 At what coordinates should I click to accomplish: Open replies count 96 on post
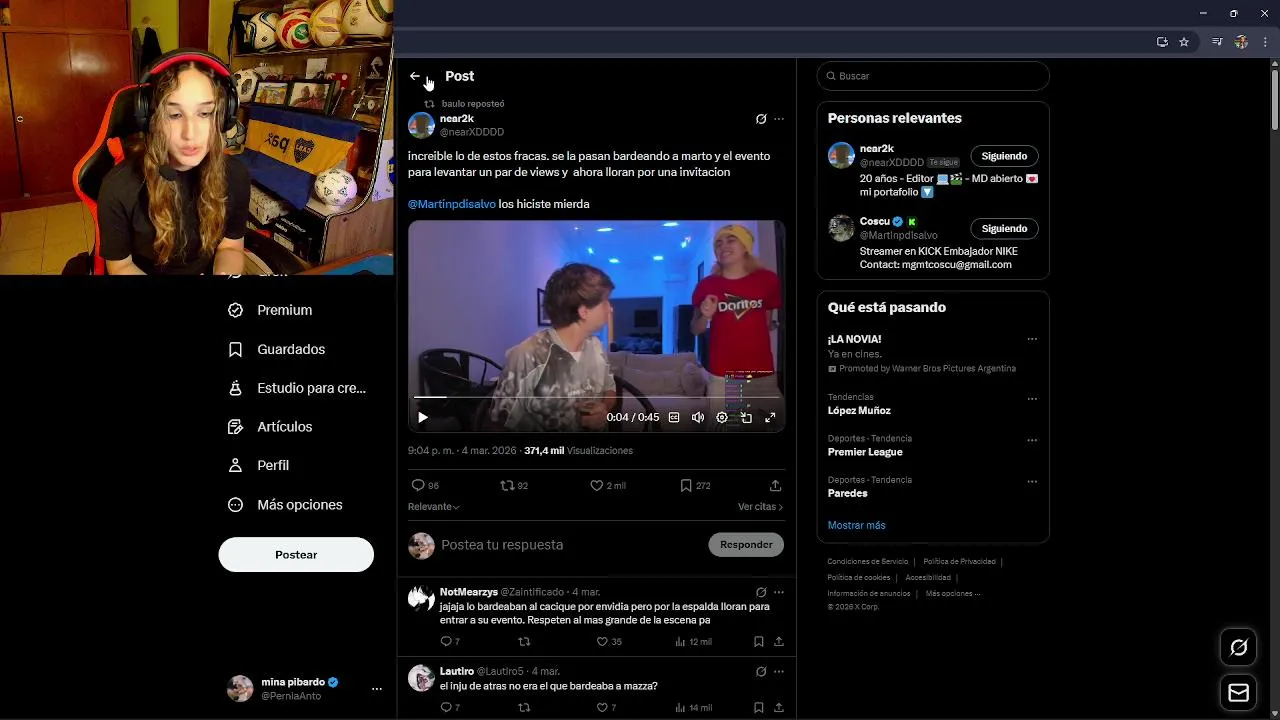[x=425, y=485]
